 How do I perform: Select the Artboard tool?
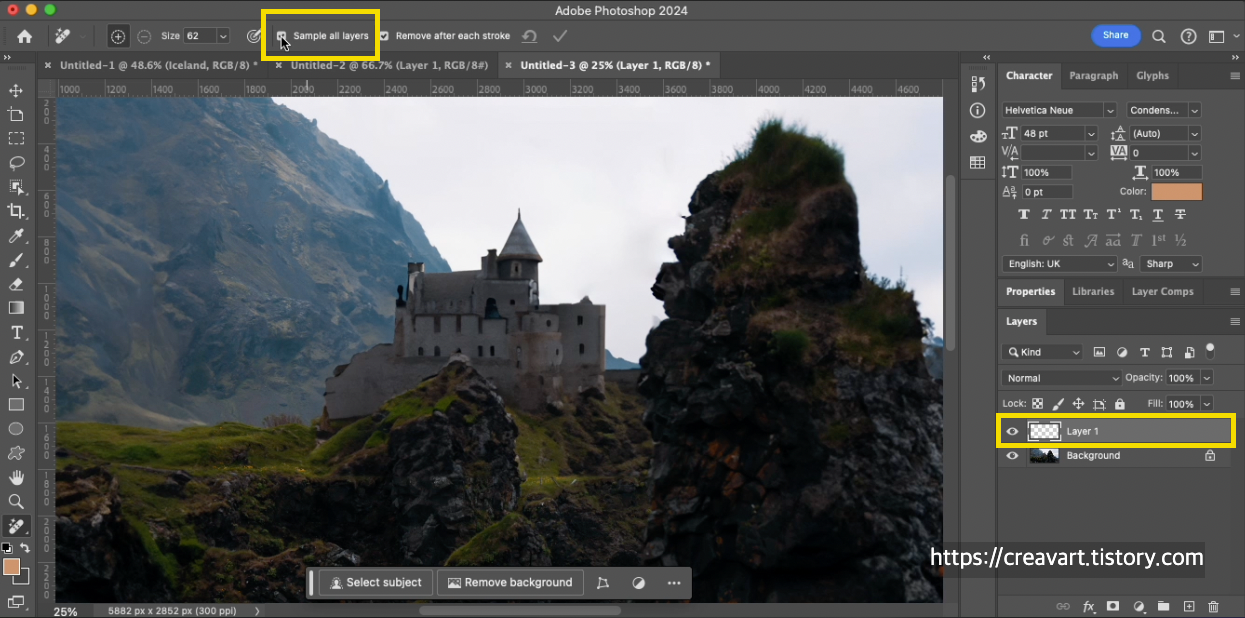(16, 115)
